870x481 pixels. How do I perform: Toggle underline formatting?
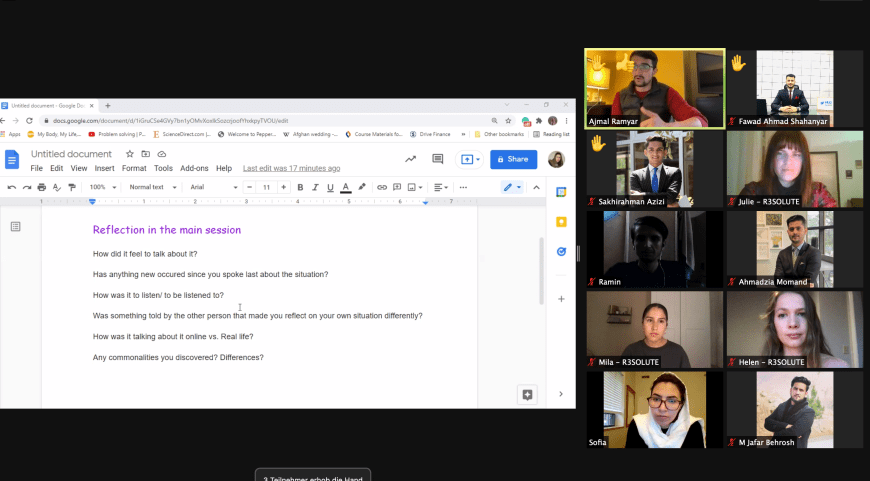pyautogui.click(x=330, y=187)
